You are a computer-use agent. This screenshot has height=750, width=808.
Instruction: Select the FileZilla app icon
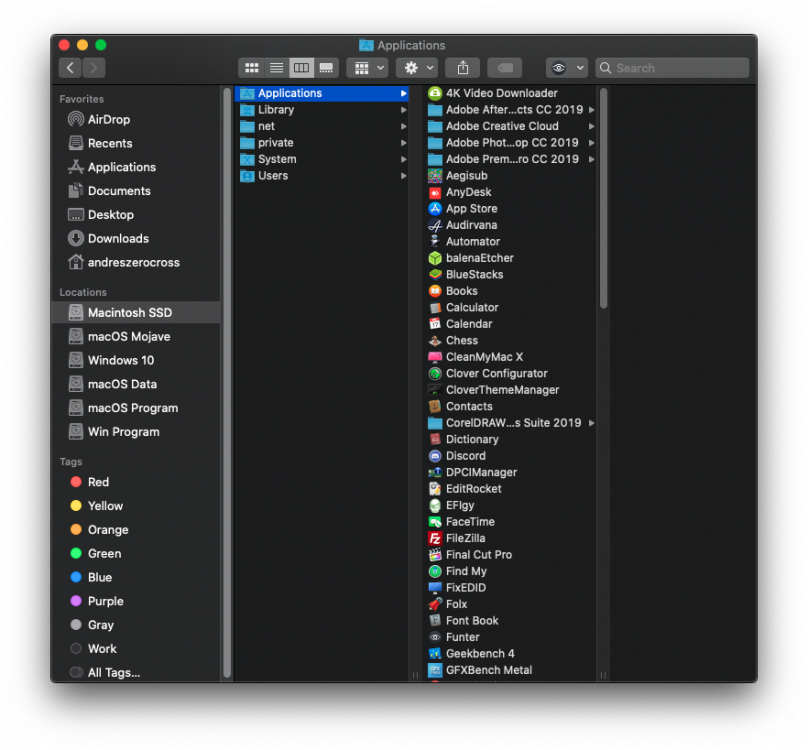435,539
